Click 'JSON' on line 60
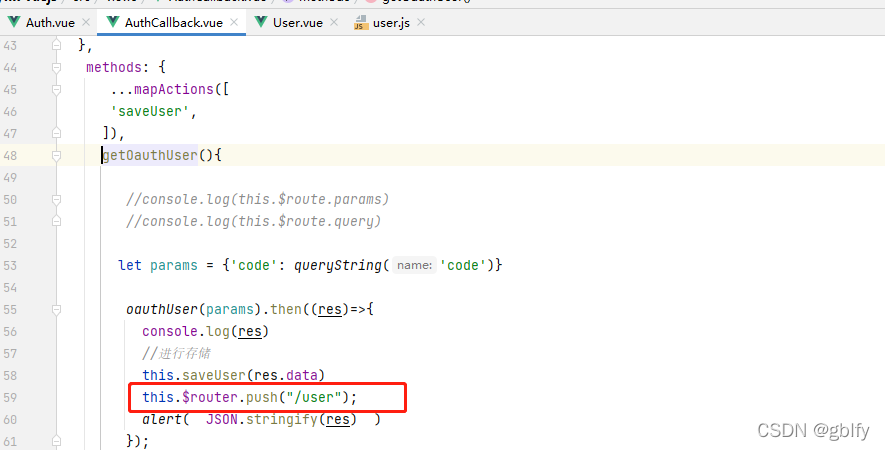The width and height of the screenshot is (885, 450). click(x=222, y=420)
